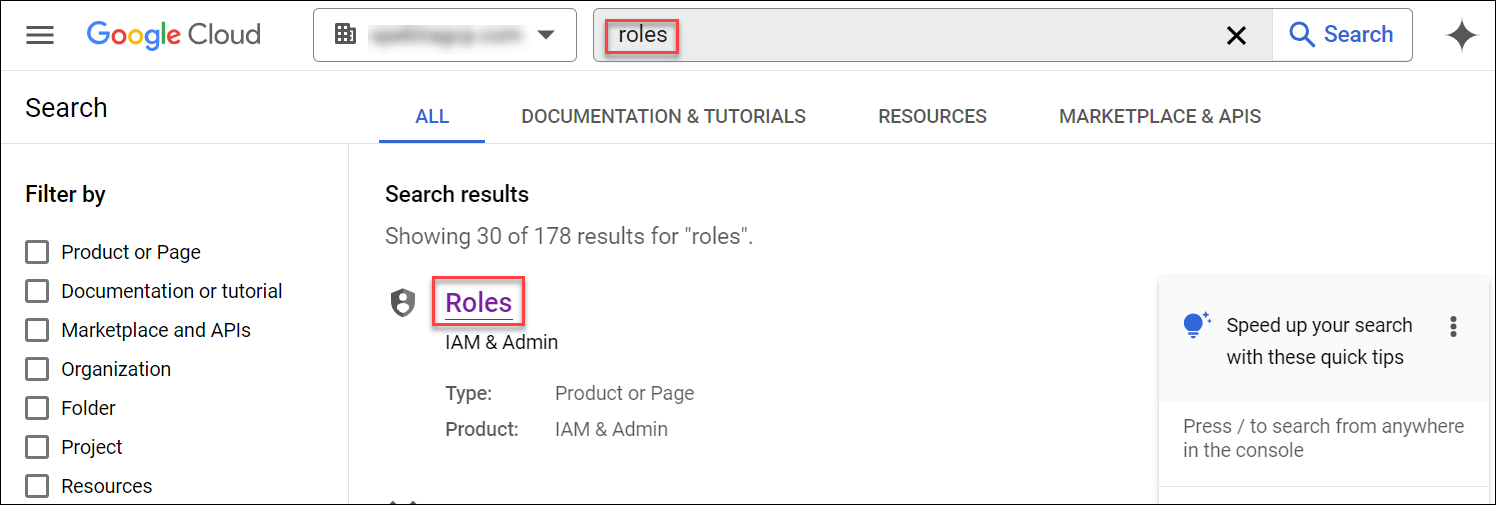Image resolution: width=1496 pixels, height=505 pixels.
Task: Click 'Press / to search from anywhere' text
Action: click(x=1323, y=438)
